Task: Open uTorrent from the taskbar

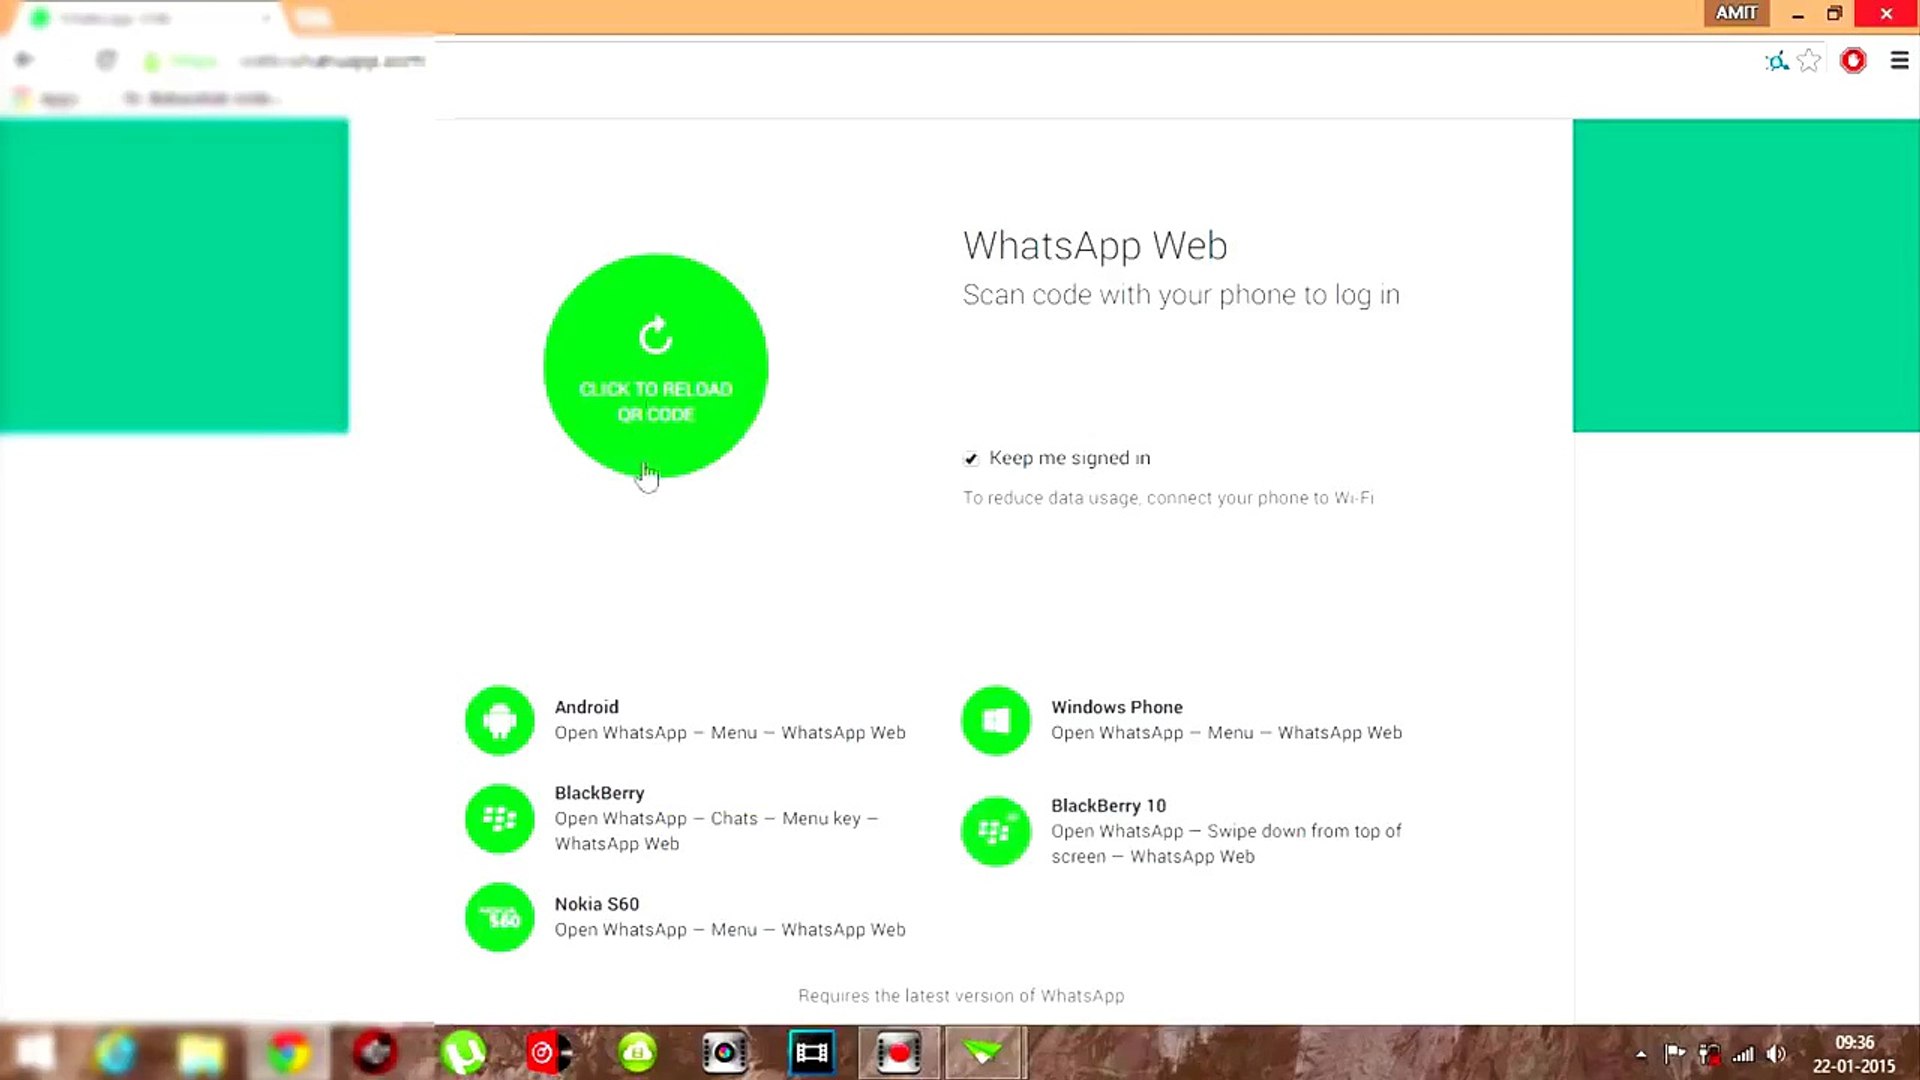Action: (461, 1051)
